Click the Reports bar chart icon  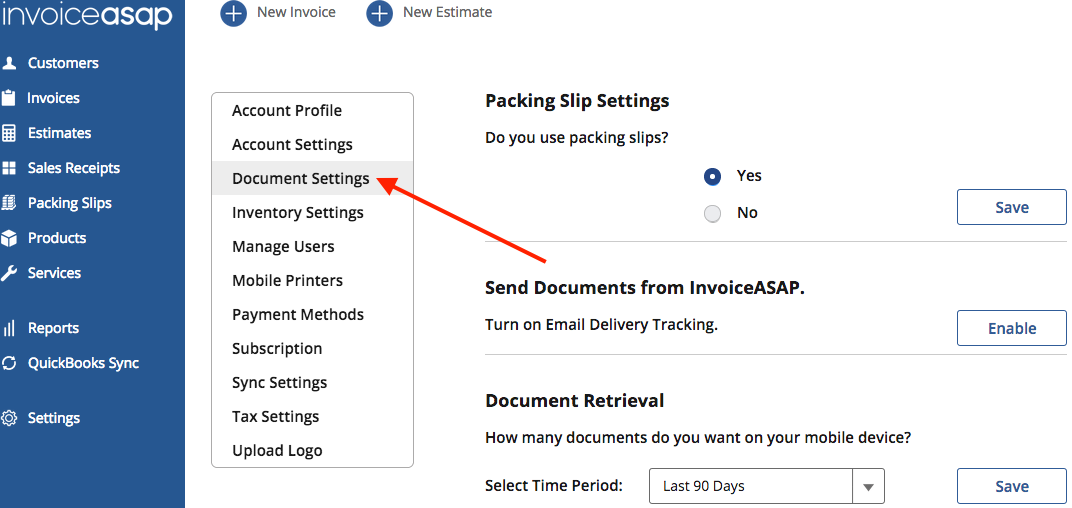pyautogui.click(x=9, y=328)
